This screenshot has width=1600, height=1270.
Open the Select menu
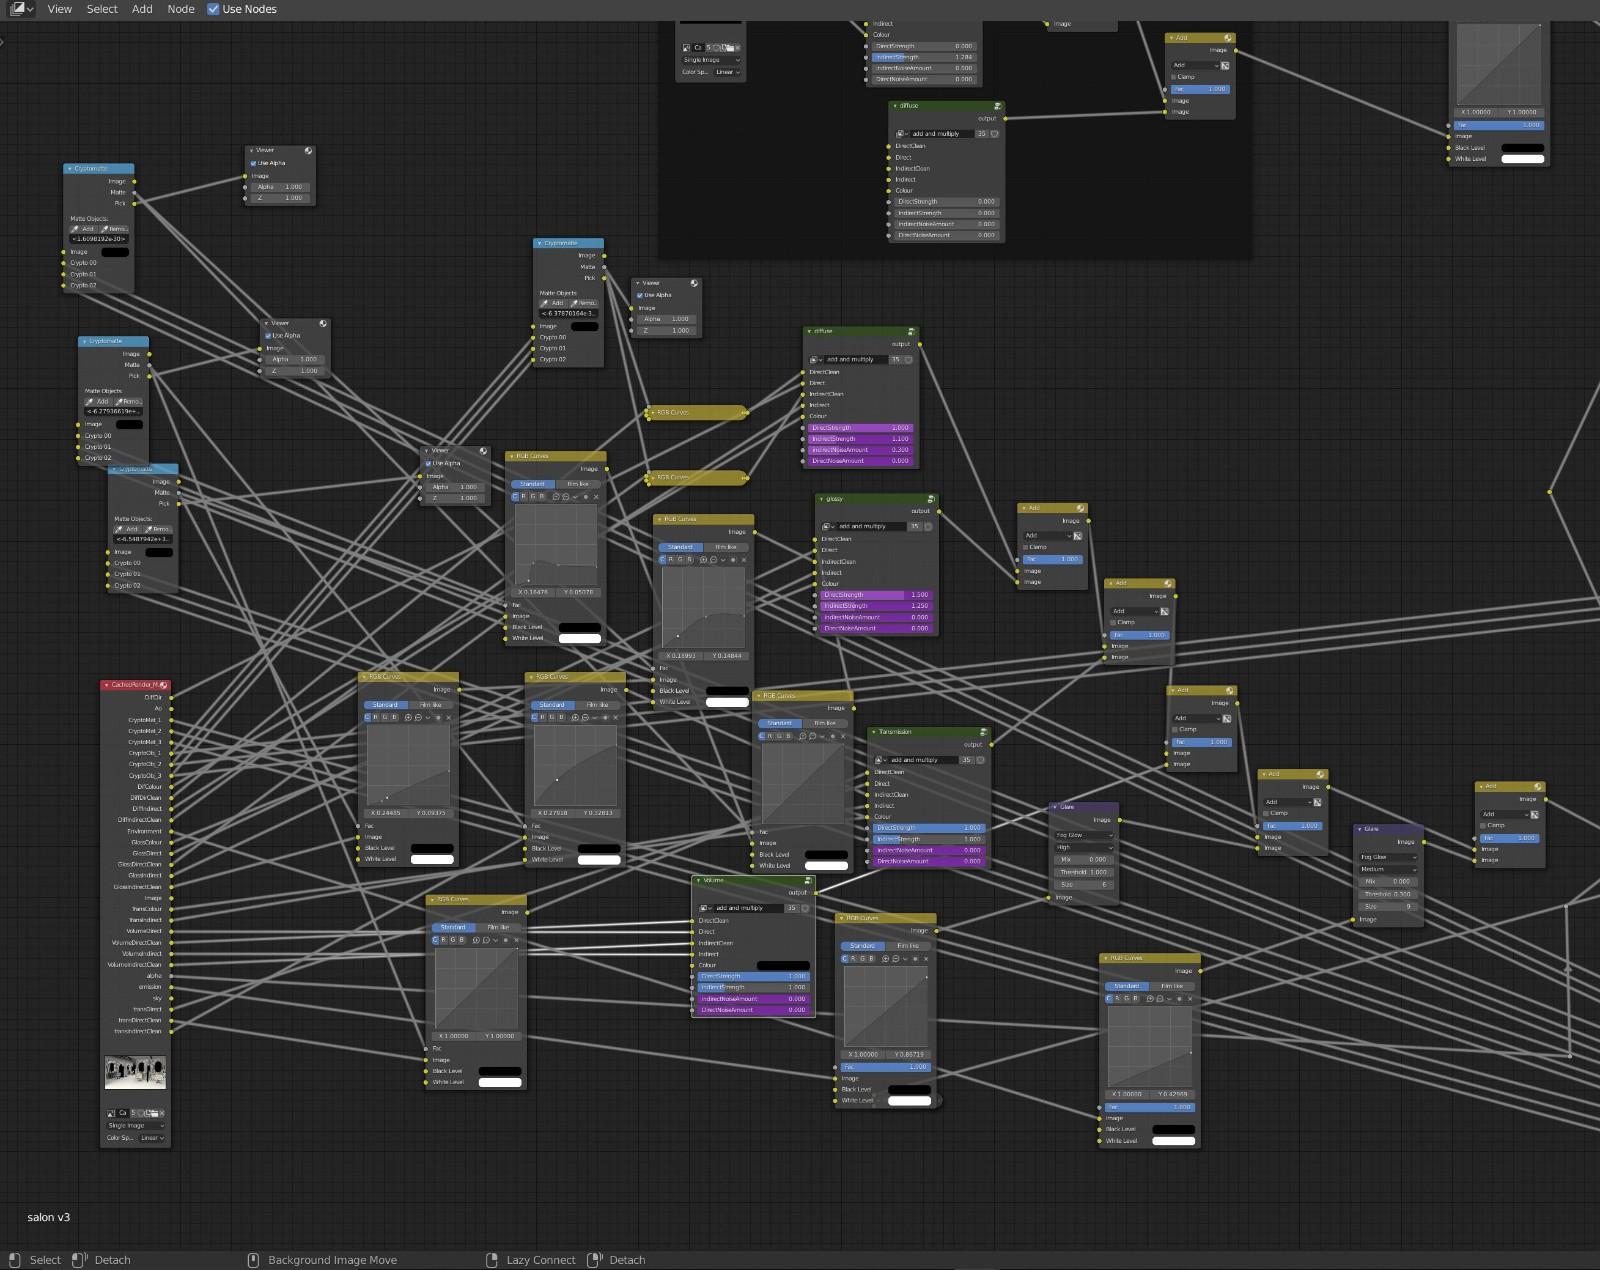[102, 9]
